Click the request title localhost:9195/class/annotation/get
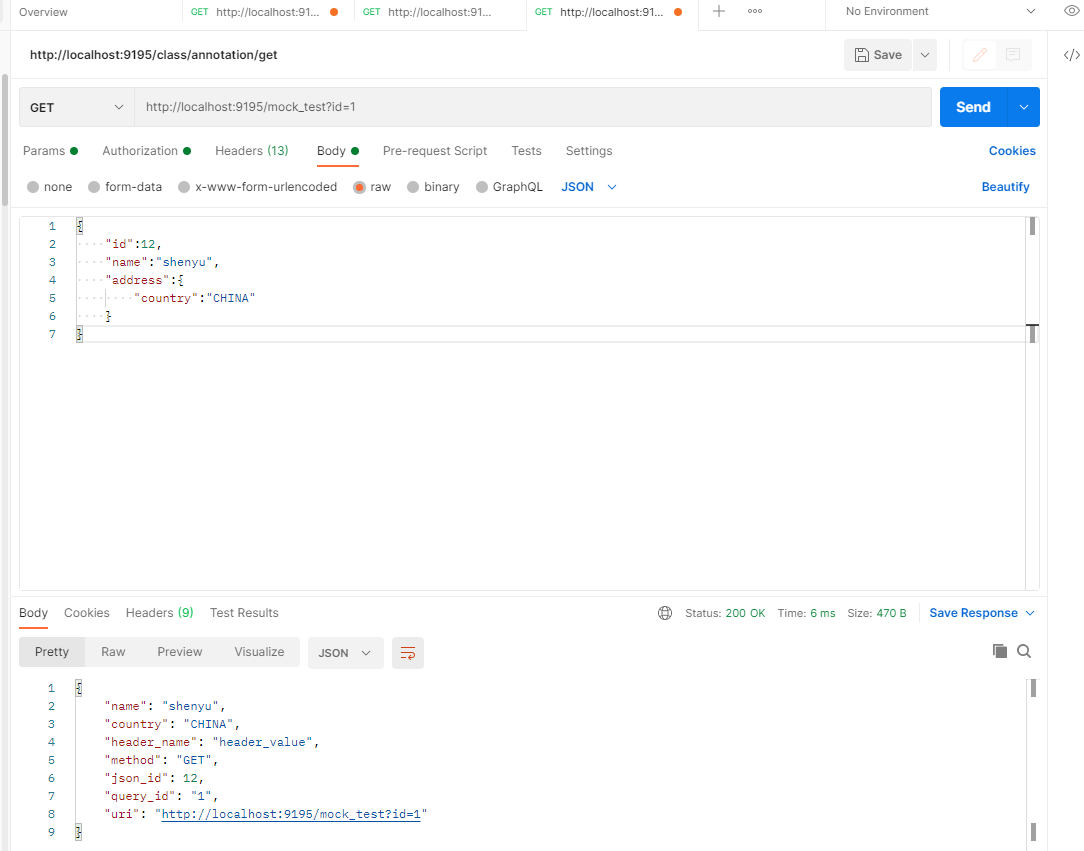This screenshot has height=851, width=1084. (x=153, y=55)
